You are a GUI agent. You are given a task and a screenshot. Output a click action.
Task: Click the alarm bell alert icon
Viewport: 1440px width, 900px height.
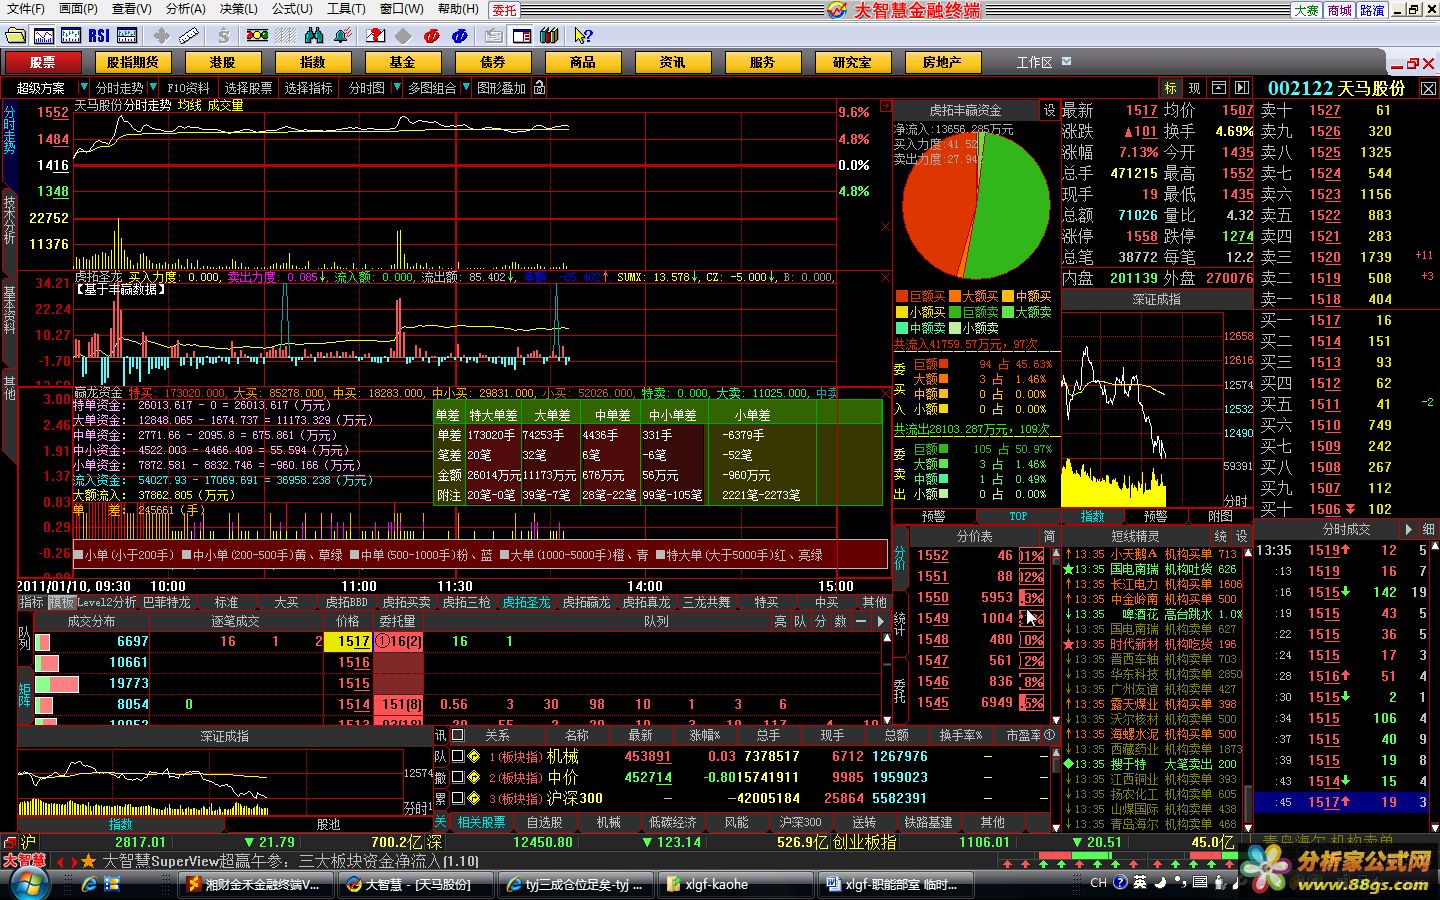pos(342,36)
